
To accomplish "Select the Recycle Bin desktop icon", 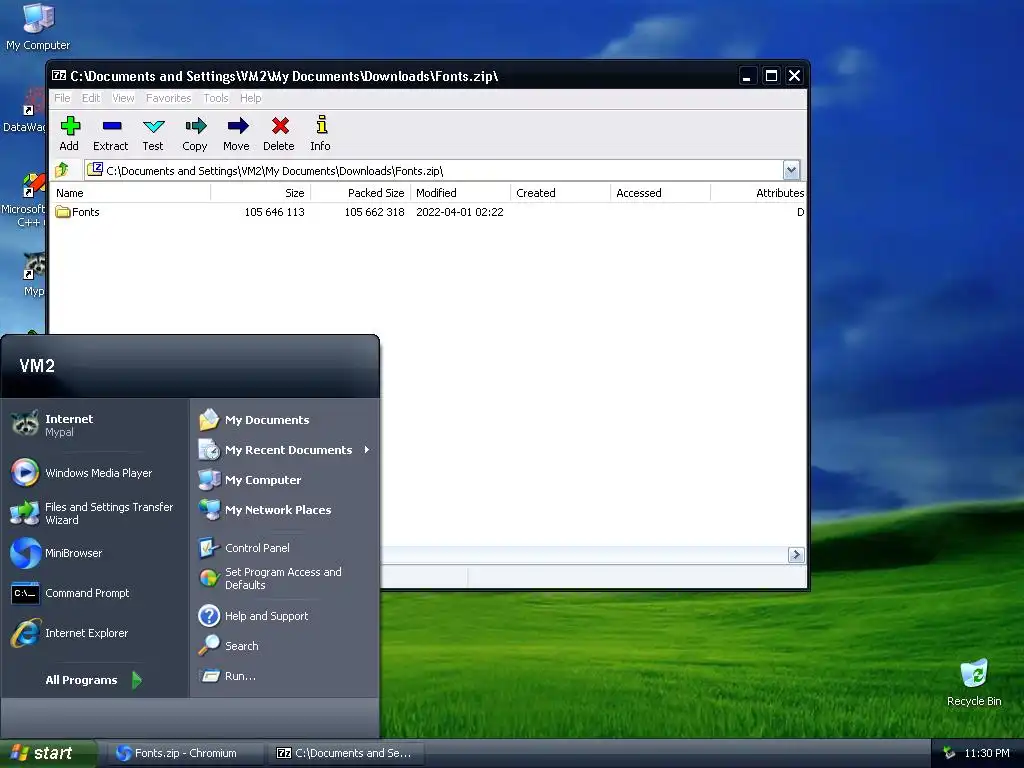I will tap(974, 682).
